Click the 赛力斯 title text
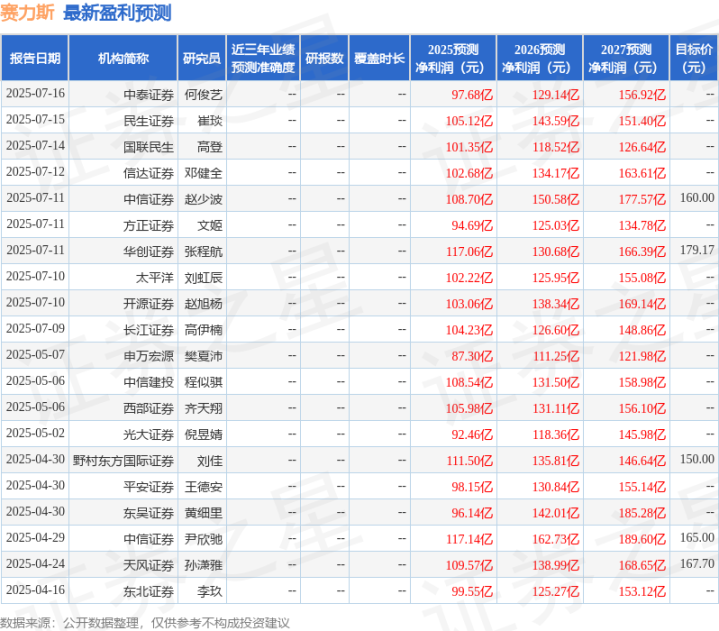719x631 pixels. coord(27,12)
